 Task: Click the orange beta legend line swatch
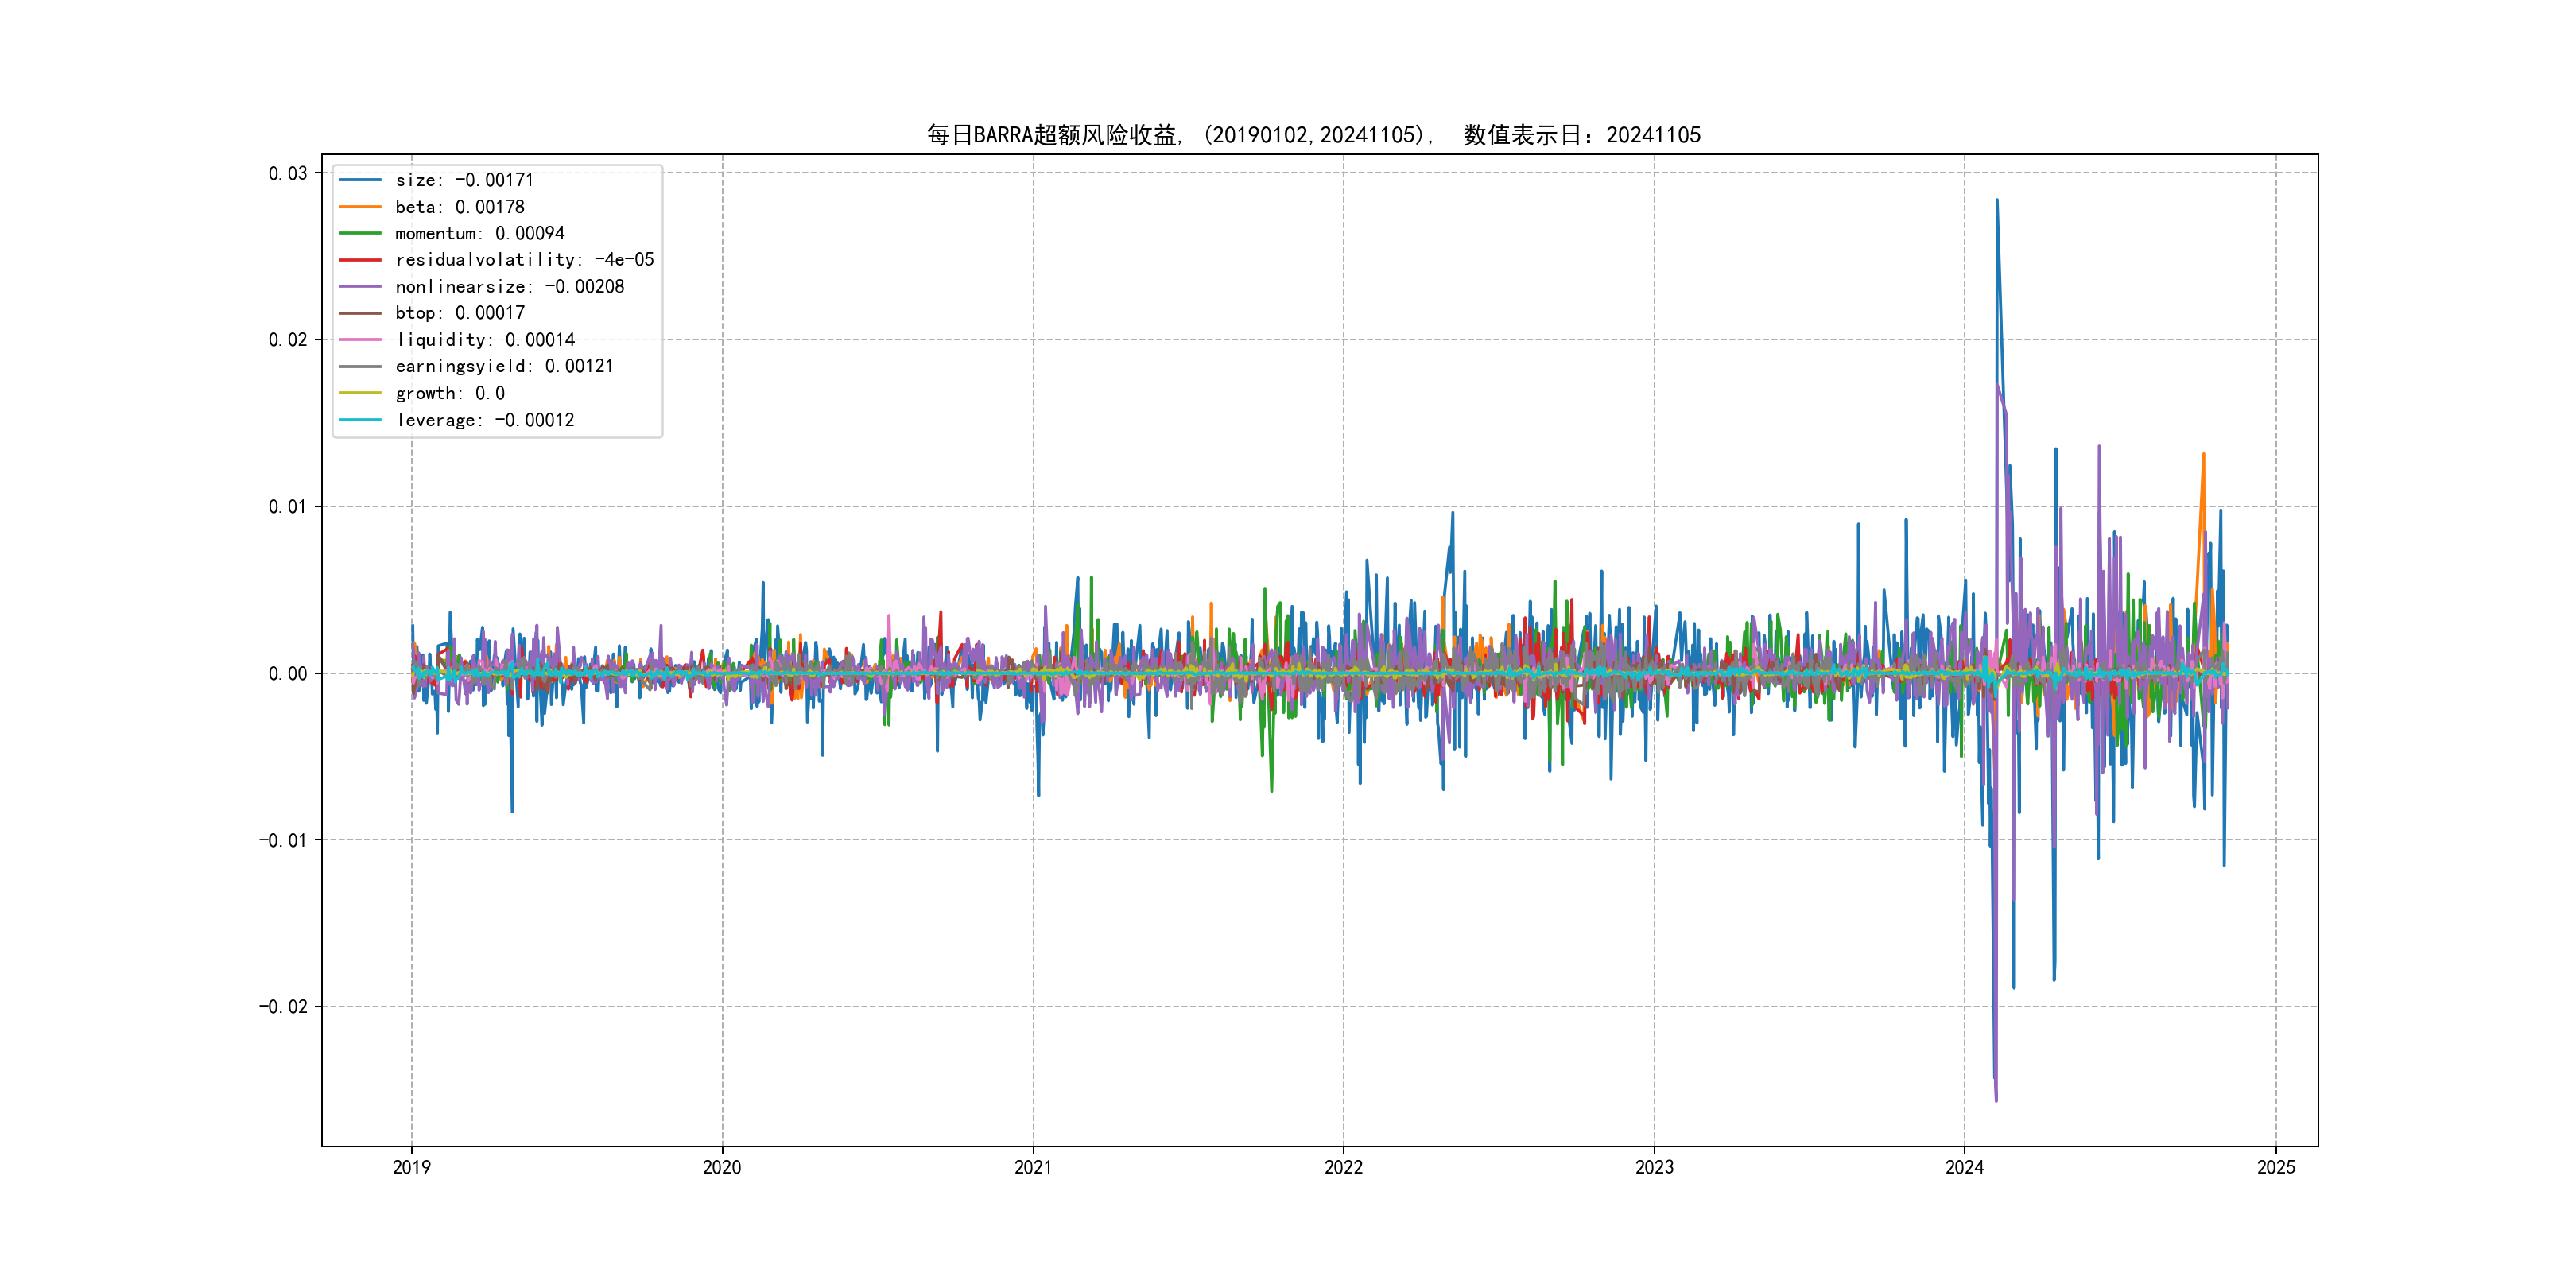pyautogui.click(x=360, y=207)
